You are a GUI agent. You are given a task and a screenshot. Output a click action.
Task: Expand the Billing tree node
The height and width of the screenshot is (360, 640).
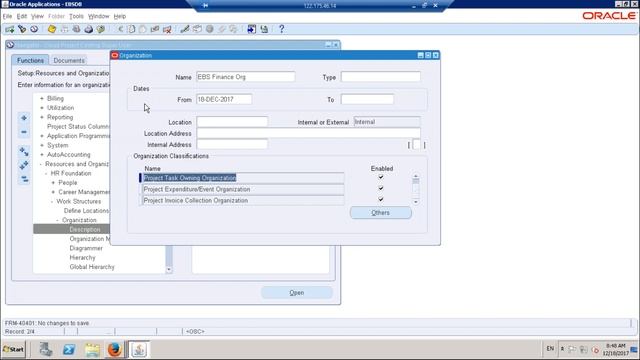click(x=42, y=98)
